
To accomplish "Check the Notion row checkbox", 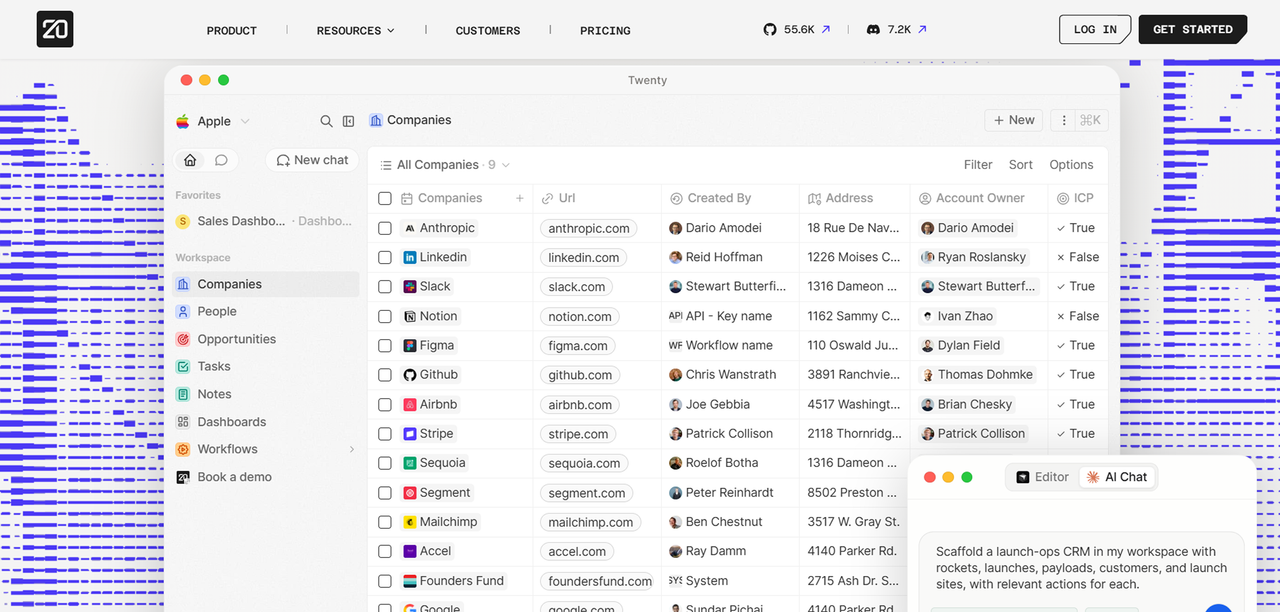I will 385,316.
